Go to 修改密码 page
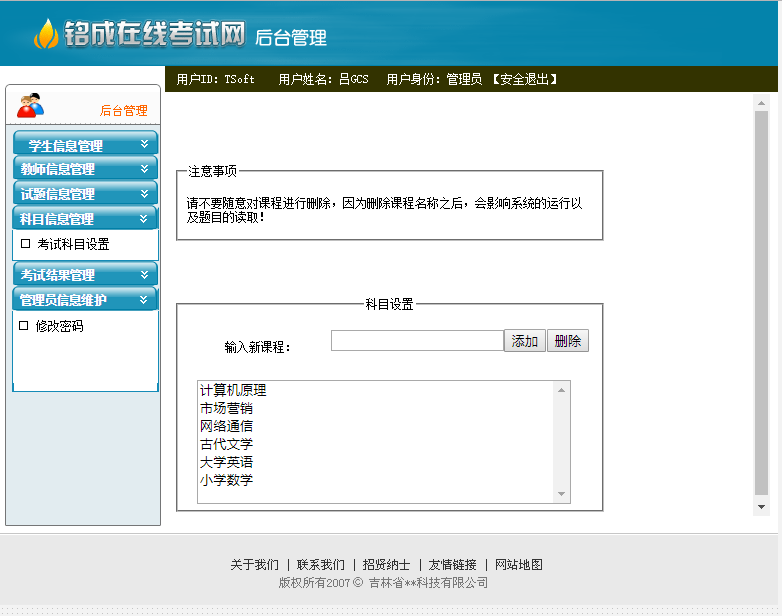 pyautogui.click(x=59, y=326)
